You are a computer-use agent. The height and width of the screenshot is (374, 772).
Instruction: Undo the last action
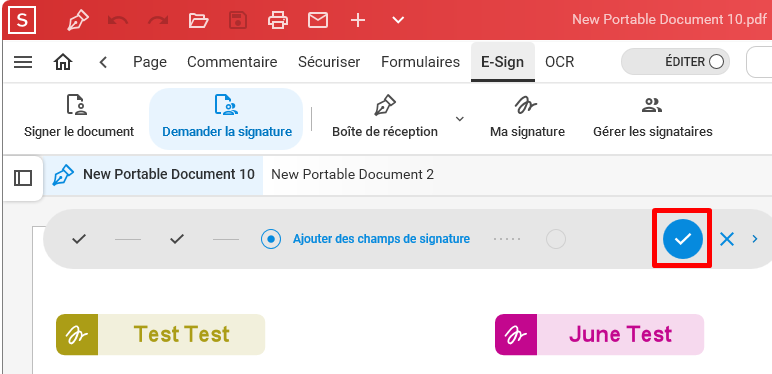pos(118,20)
